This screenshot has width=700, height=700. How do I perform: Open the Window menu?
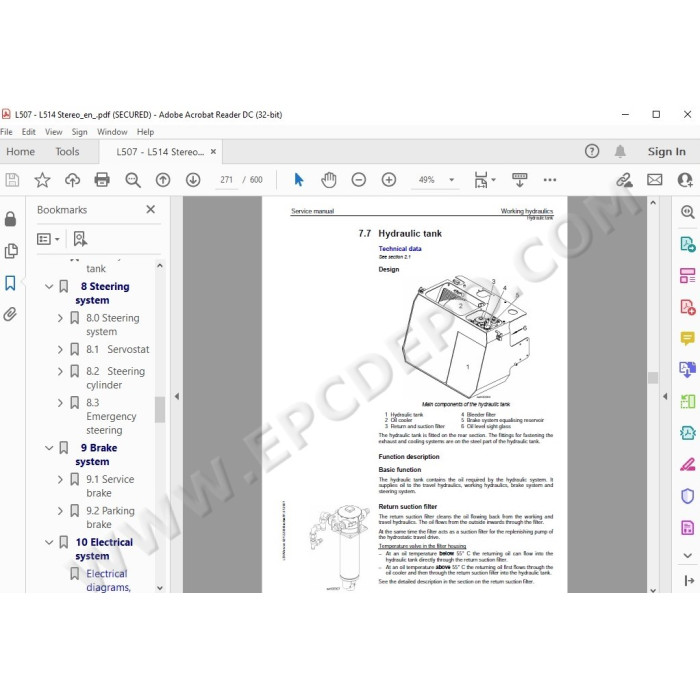(x=112, y=132)
